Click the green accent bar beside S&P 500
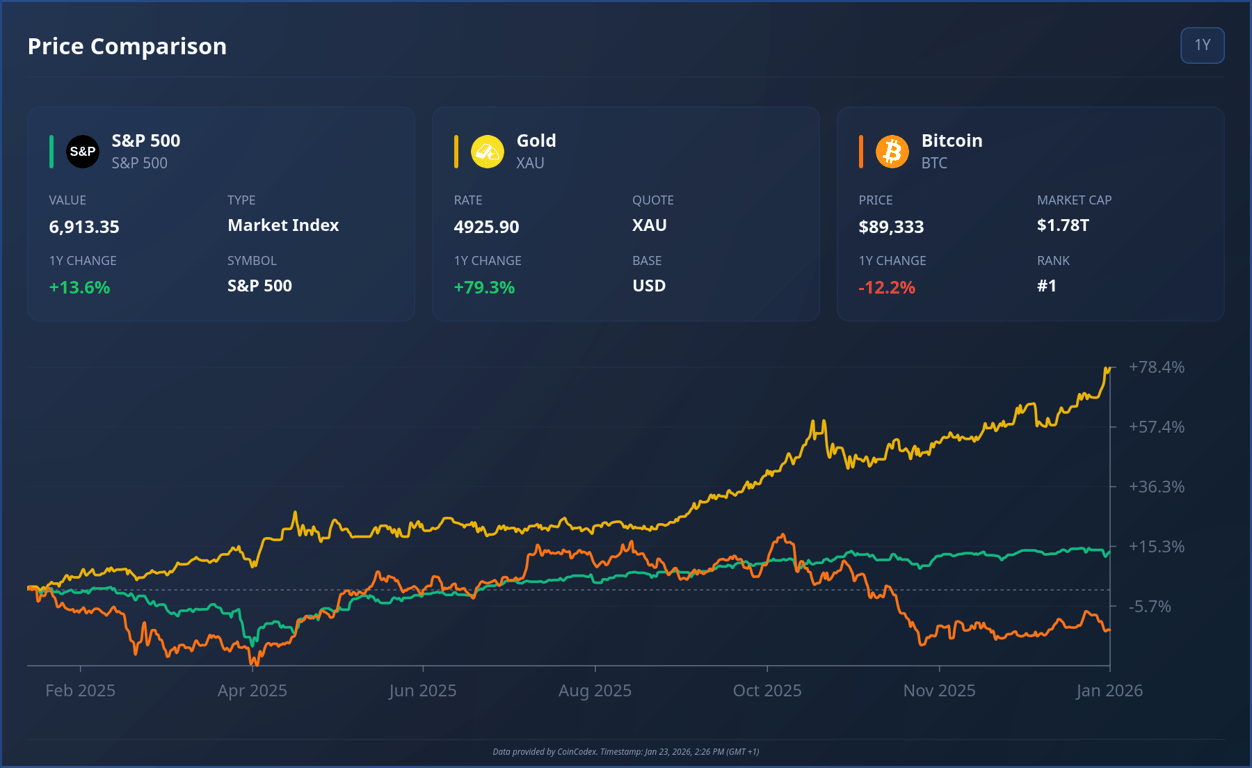 tap(51, 151)
